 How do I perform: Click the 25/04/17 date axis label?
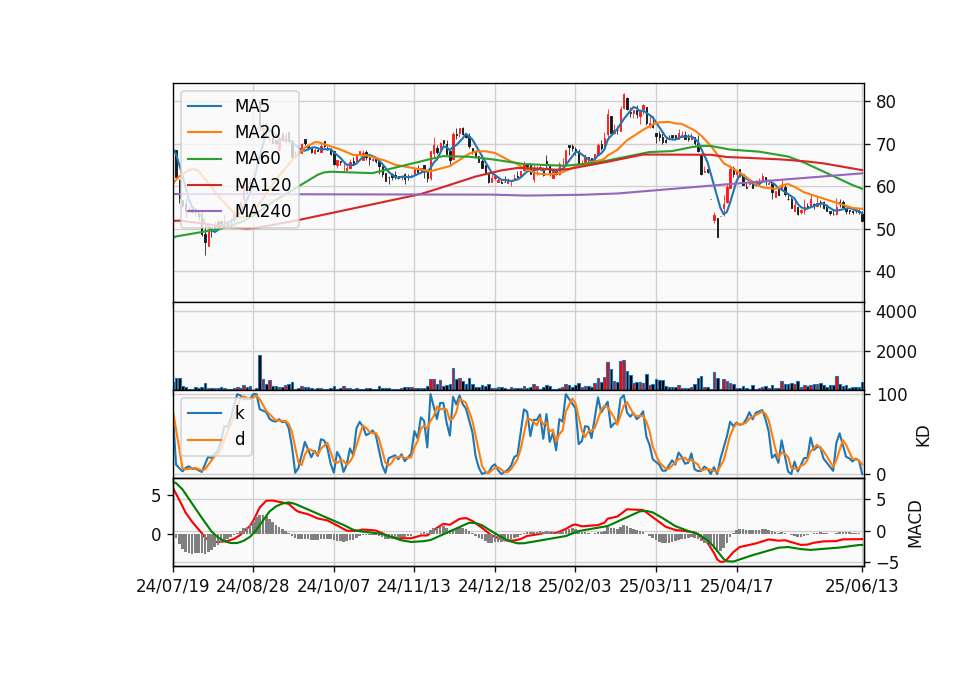tap(737, 587)
